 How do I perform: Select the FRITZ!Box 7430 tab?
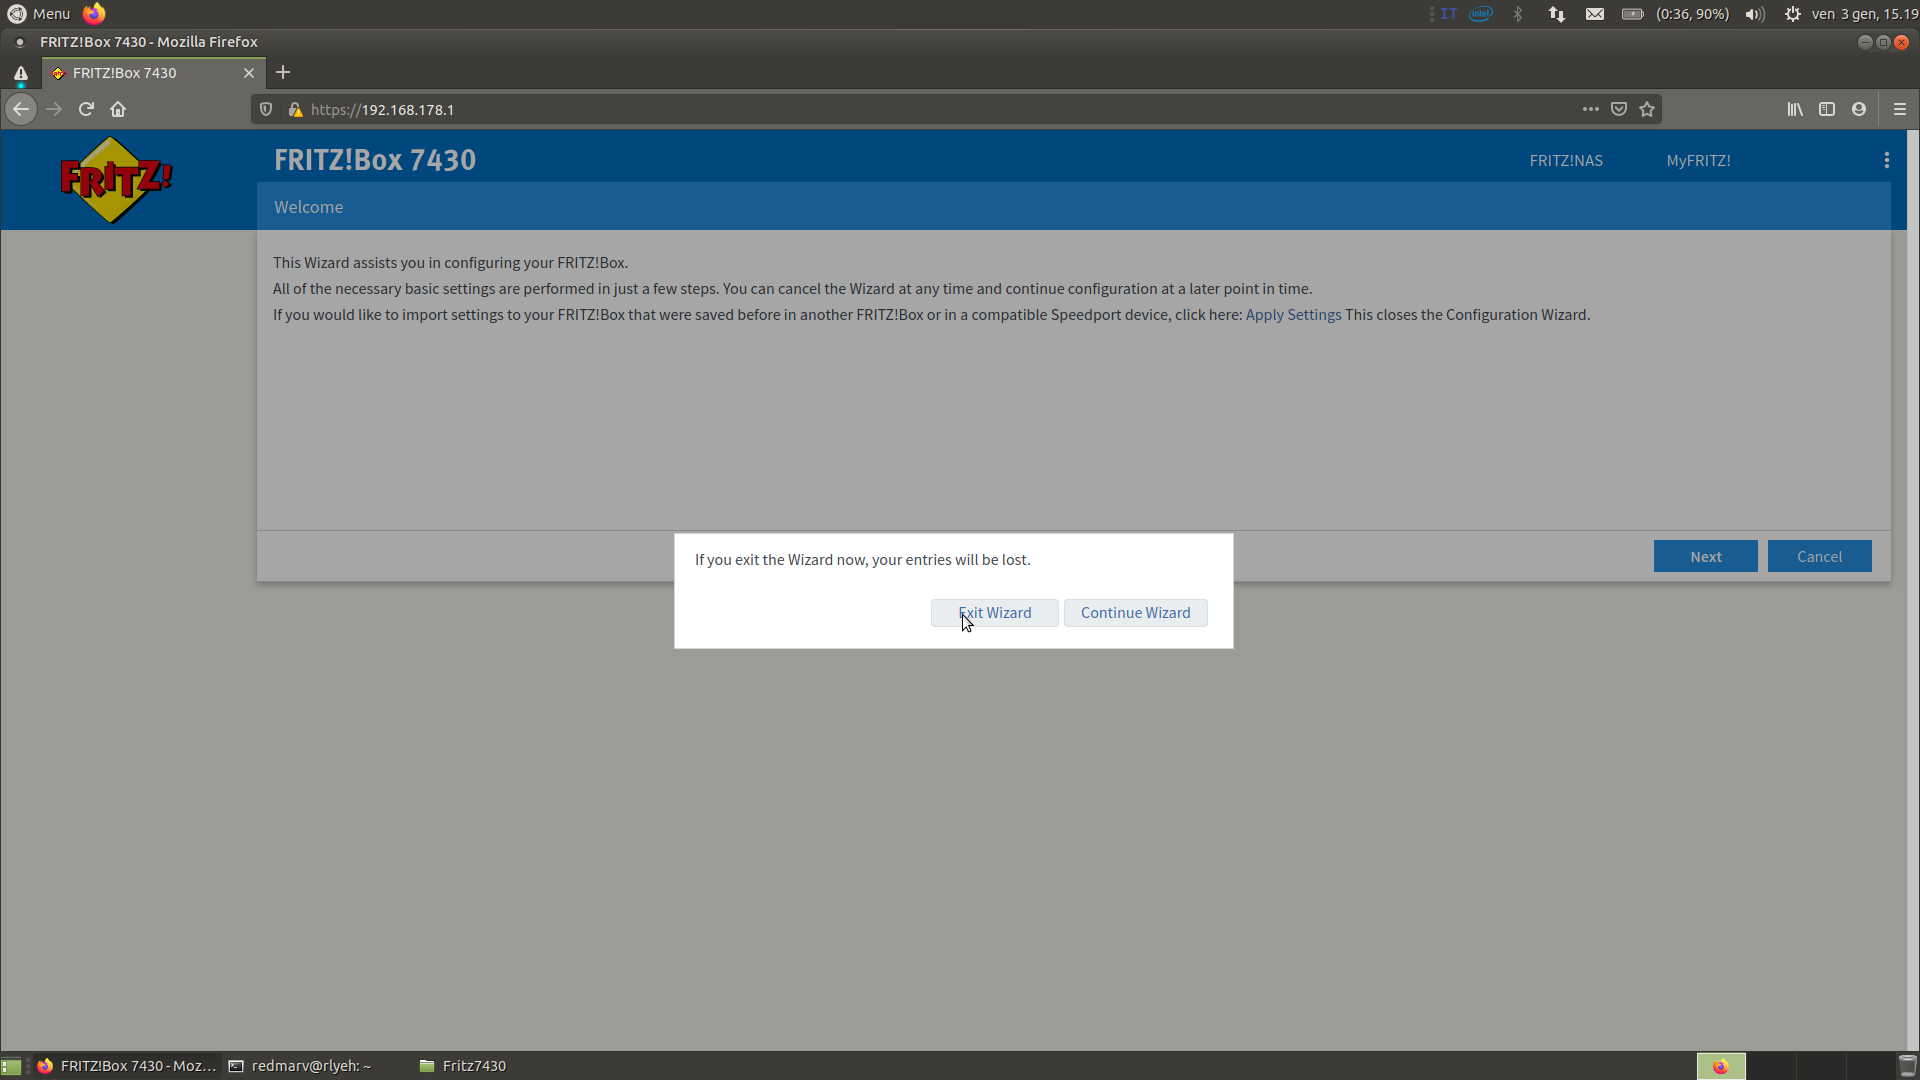point(154,73)
